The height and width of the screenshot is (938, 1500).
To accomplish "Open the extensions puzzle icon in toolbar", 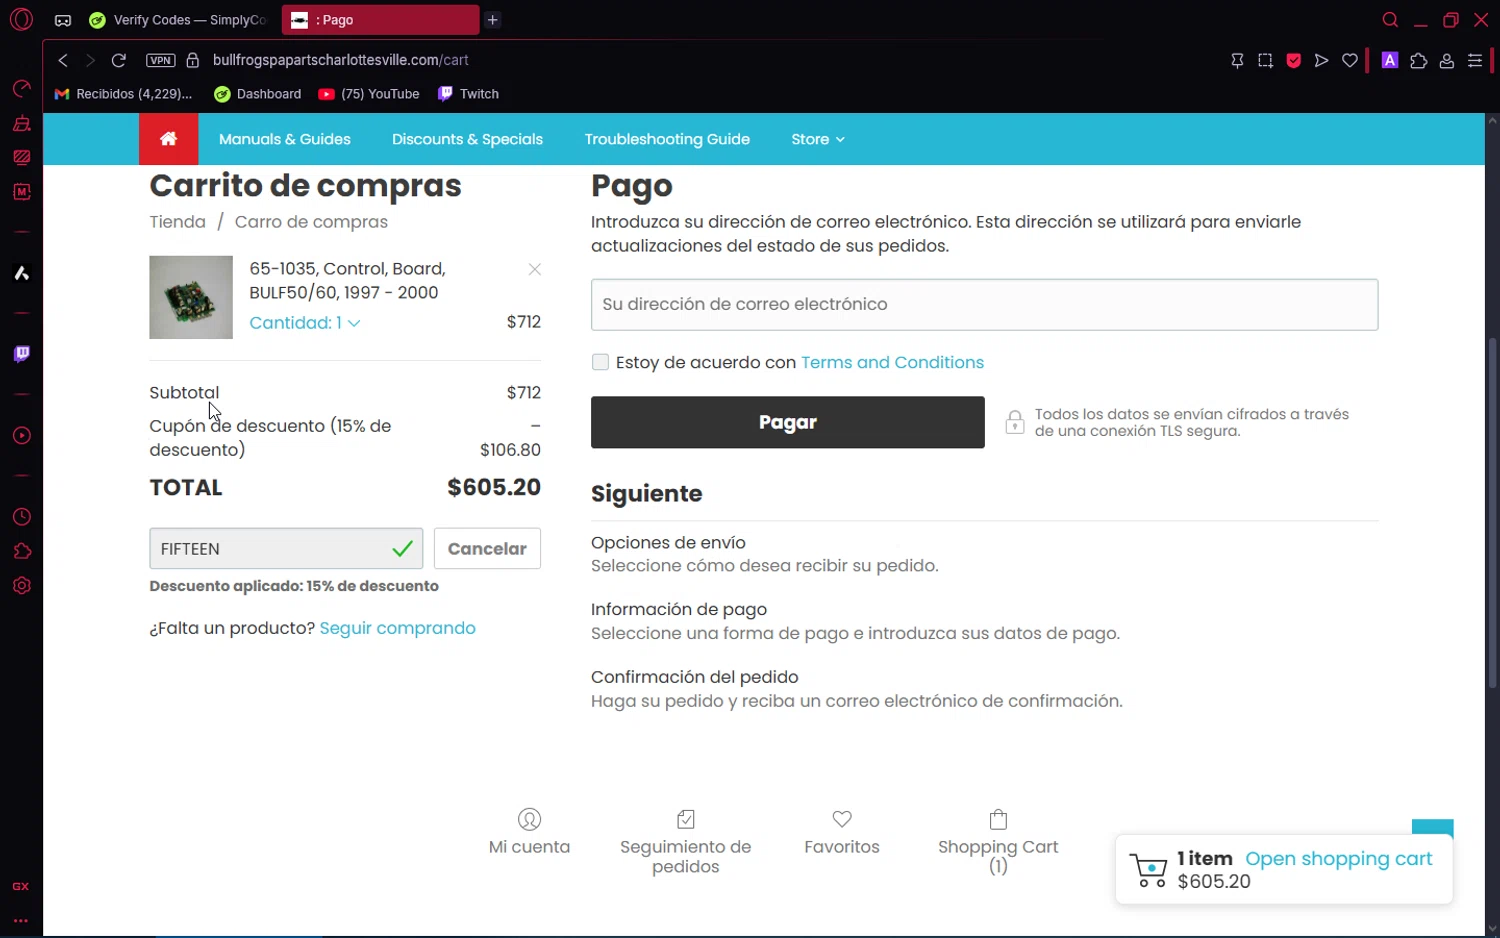I will pos(1418,61).
